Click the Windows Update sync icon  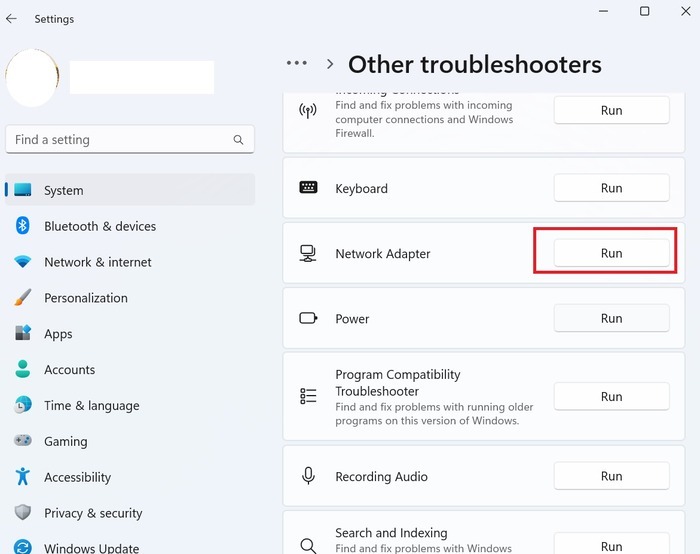point(23,547)
